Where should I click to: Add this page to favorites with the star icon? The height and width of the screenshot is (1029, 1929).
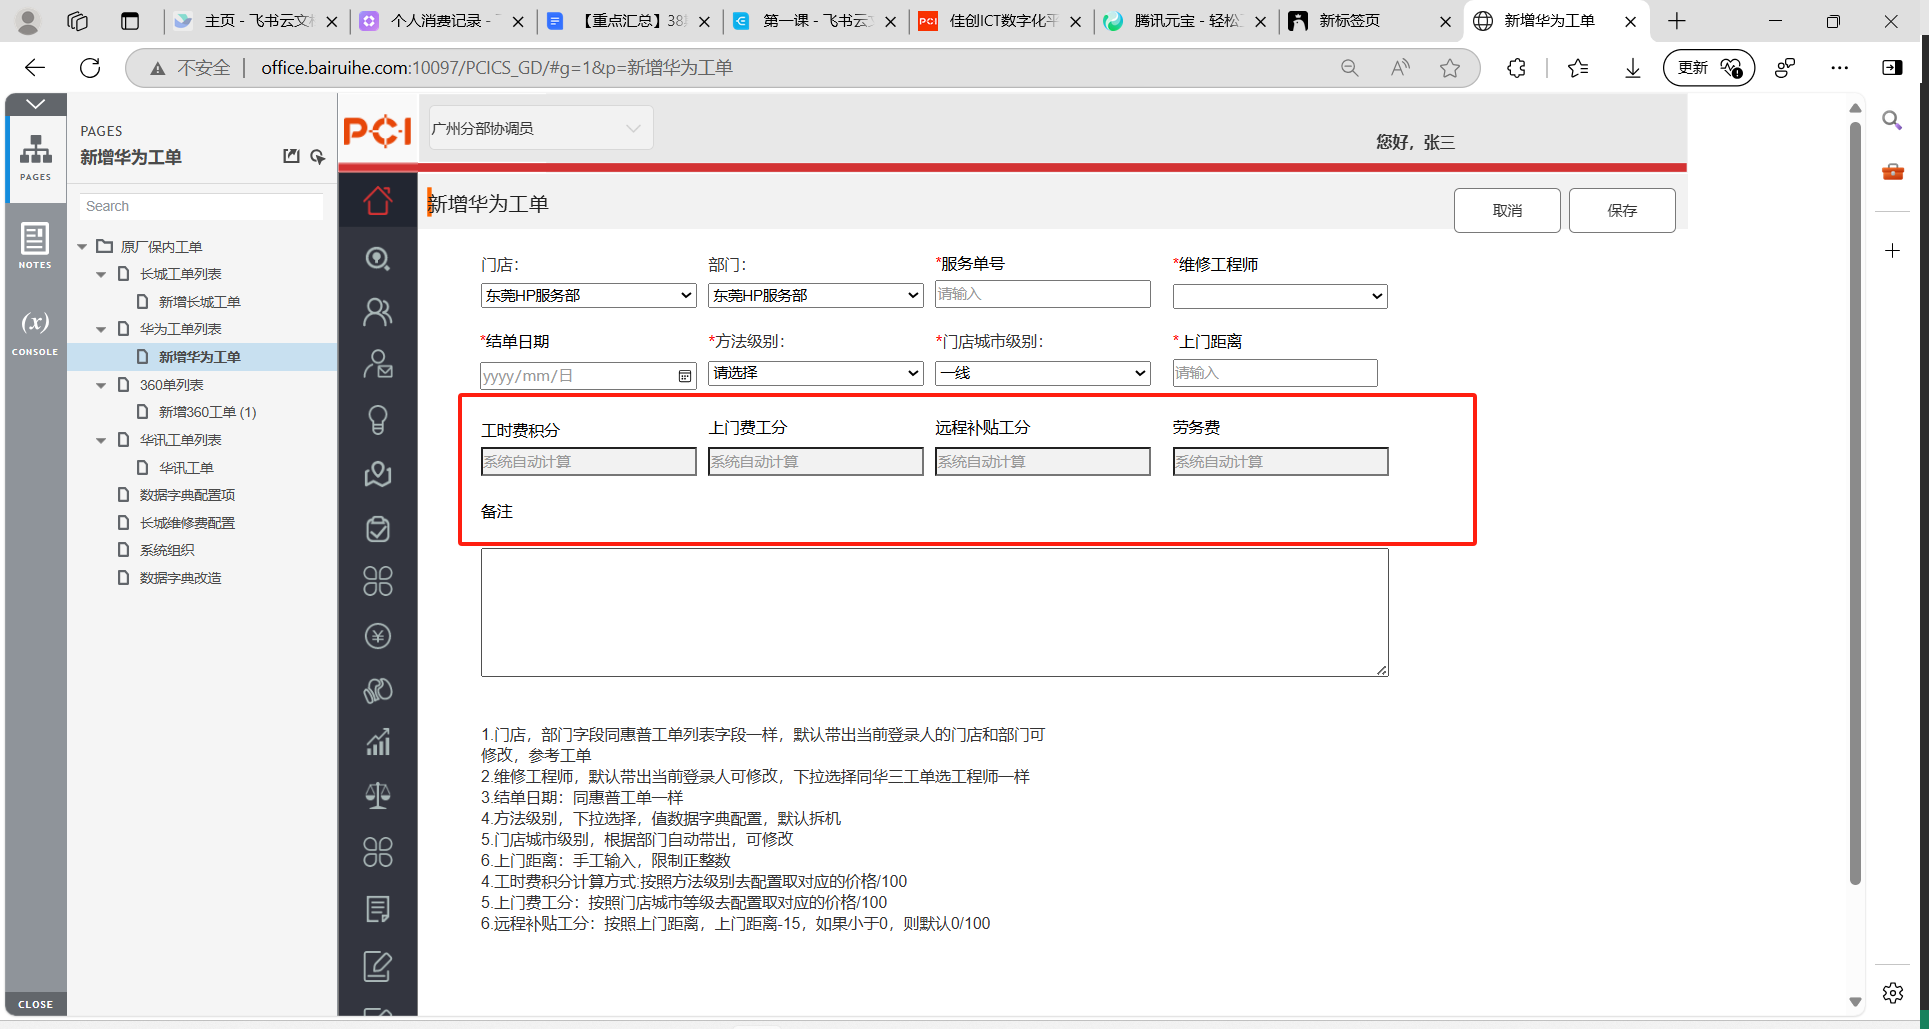click(x=1450, y=67)
